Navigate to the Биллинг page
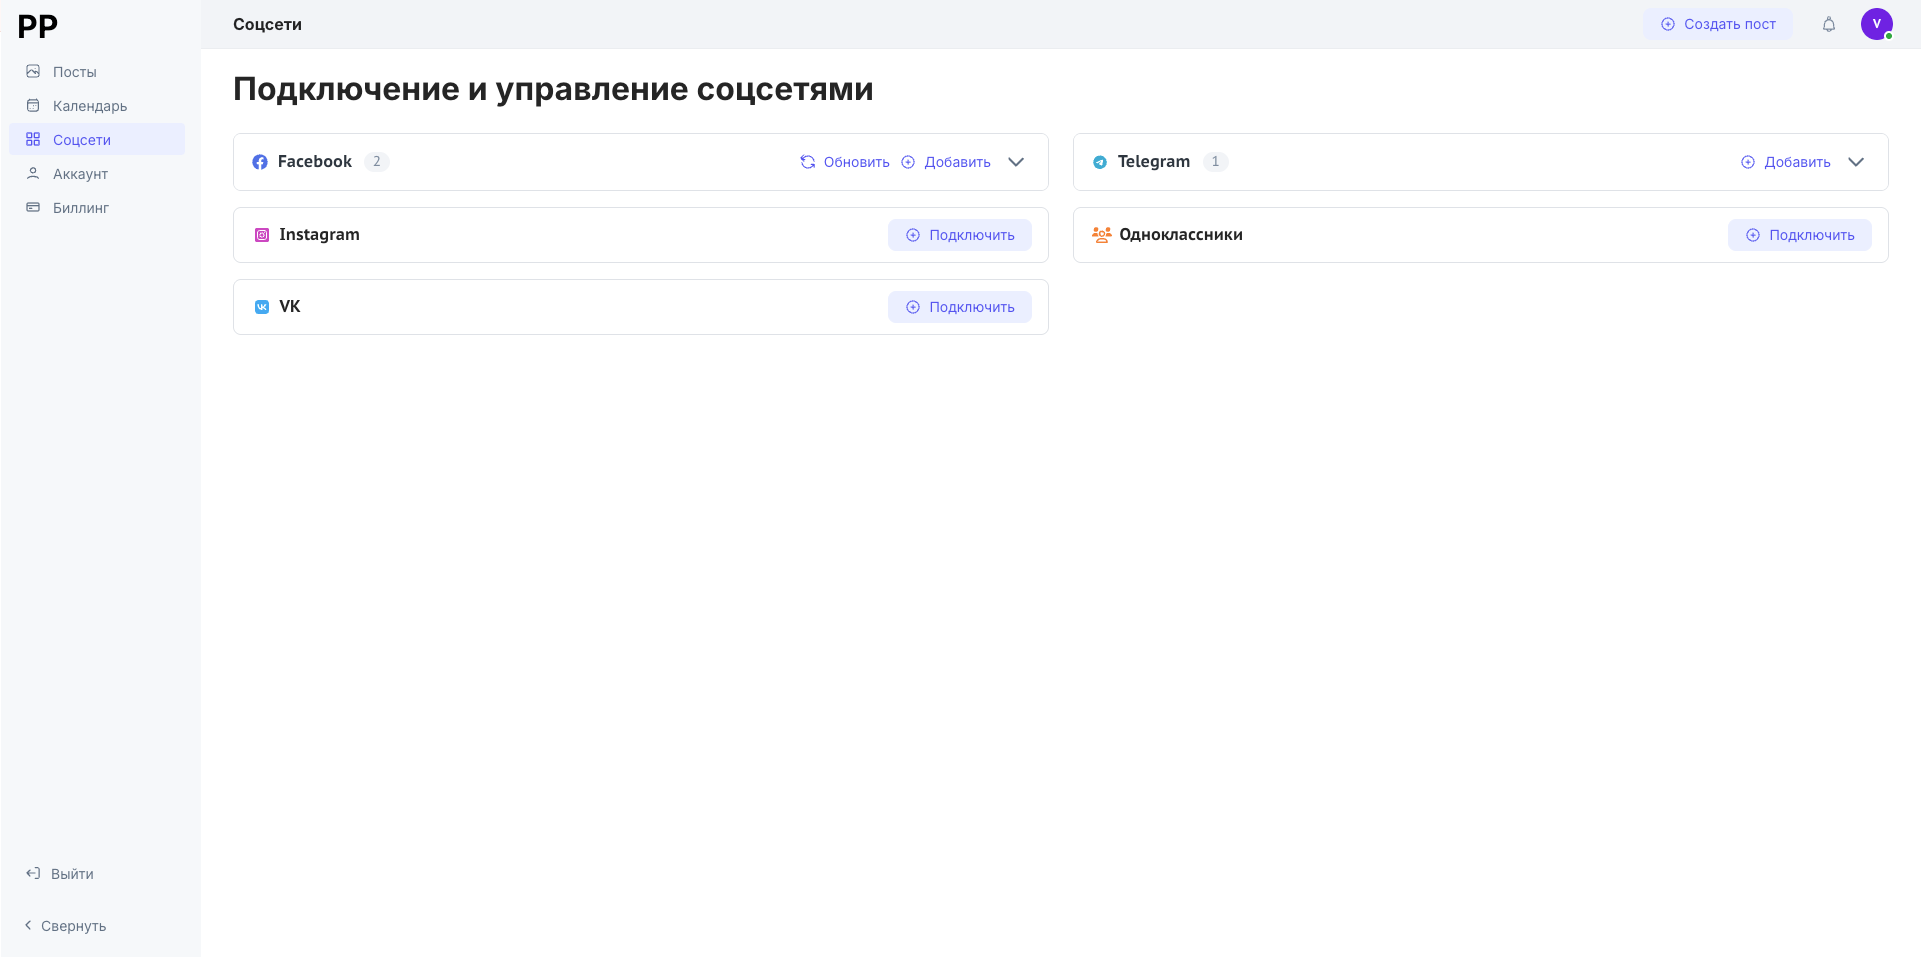This screenshot has height=957, width=1921. (x=80, y=208)
